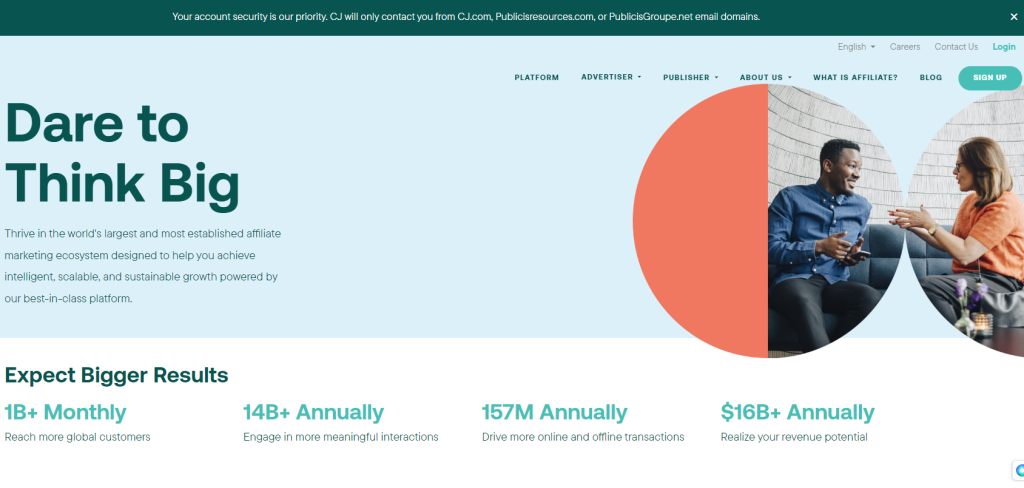This screenshot has height=488, width=1024.
Task: Go to Contact Us page
Action: [956, 47]
